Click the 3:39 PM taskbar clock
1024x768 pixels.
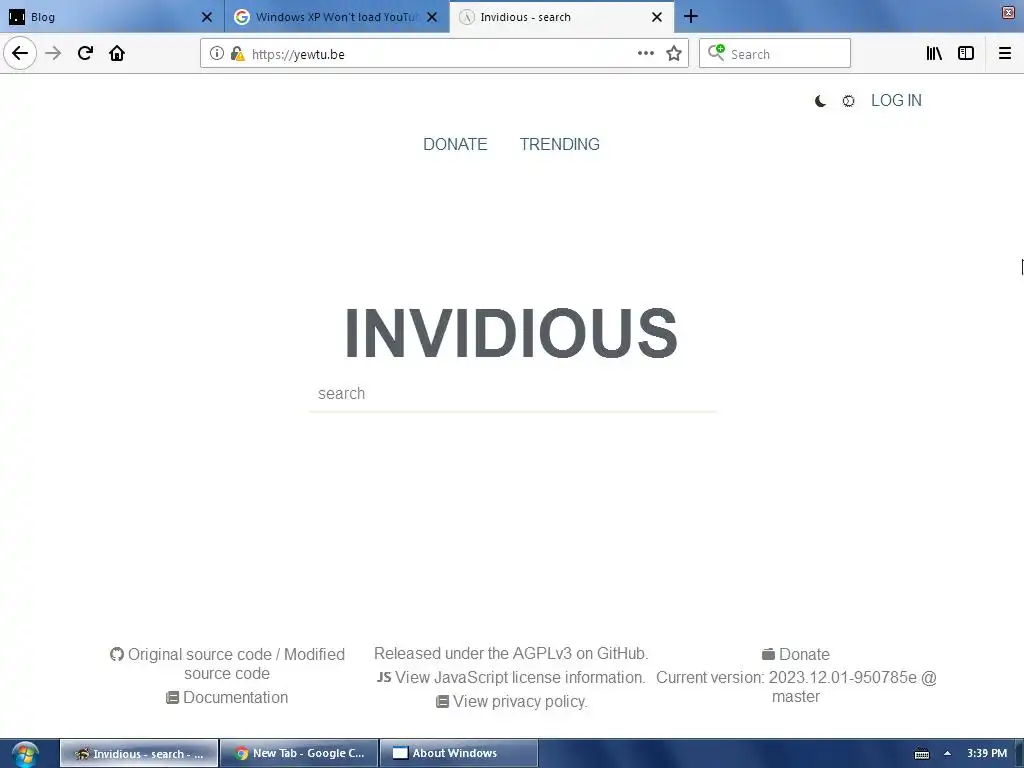pyautogui.click(x=987, y=753)
